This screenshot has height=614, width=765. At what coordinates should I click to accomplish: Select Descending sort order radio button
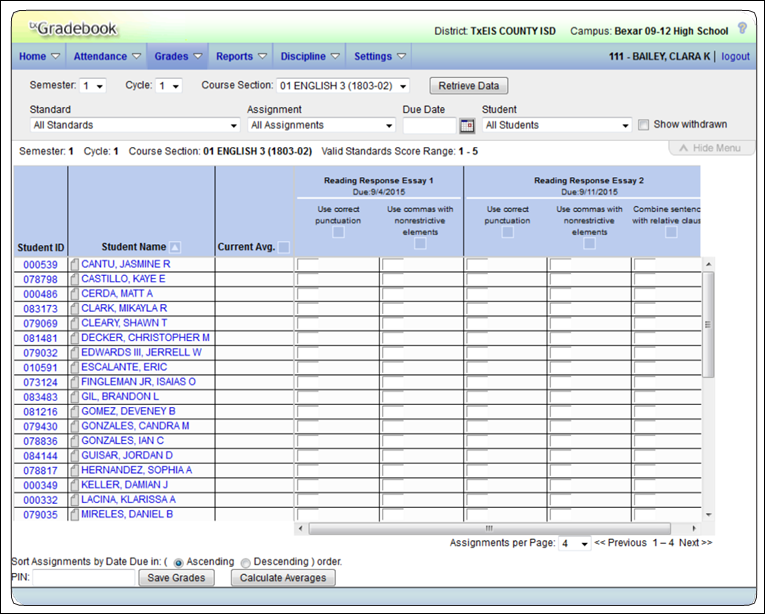click(x=245, y=562)
